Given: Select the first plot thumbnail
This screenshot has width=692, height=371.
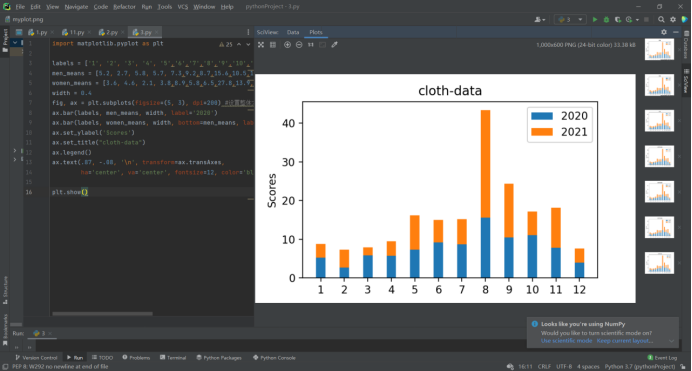Looking at the screenshot, I should (659, 49).
